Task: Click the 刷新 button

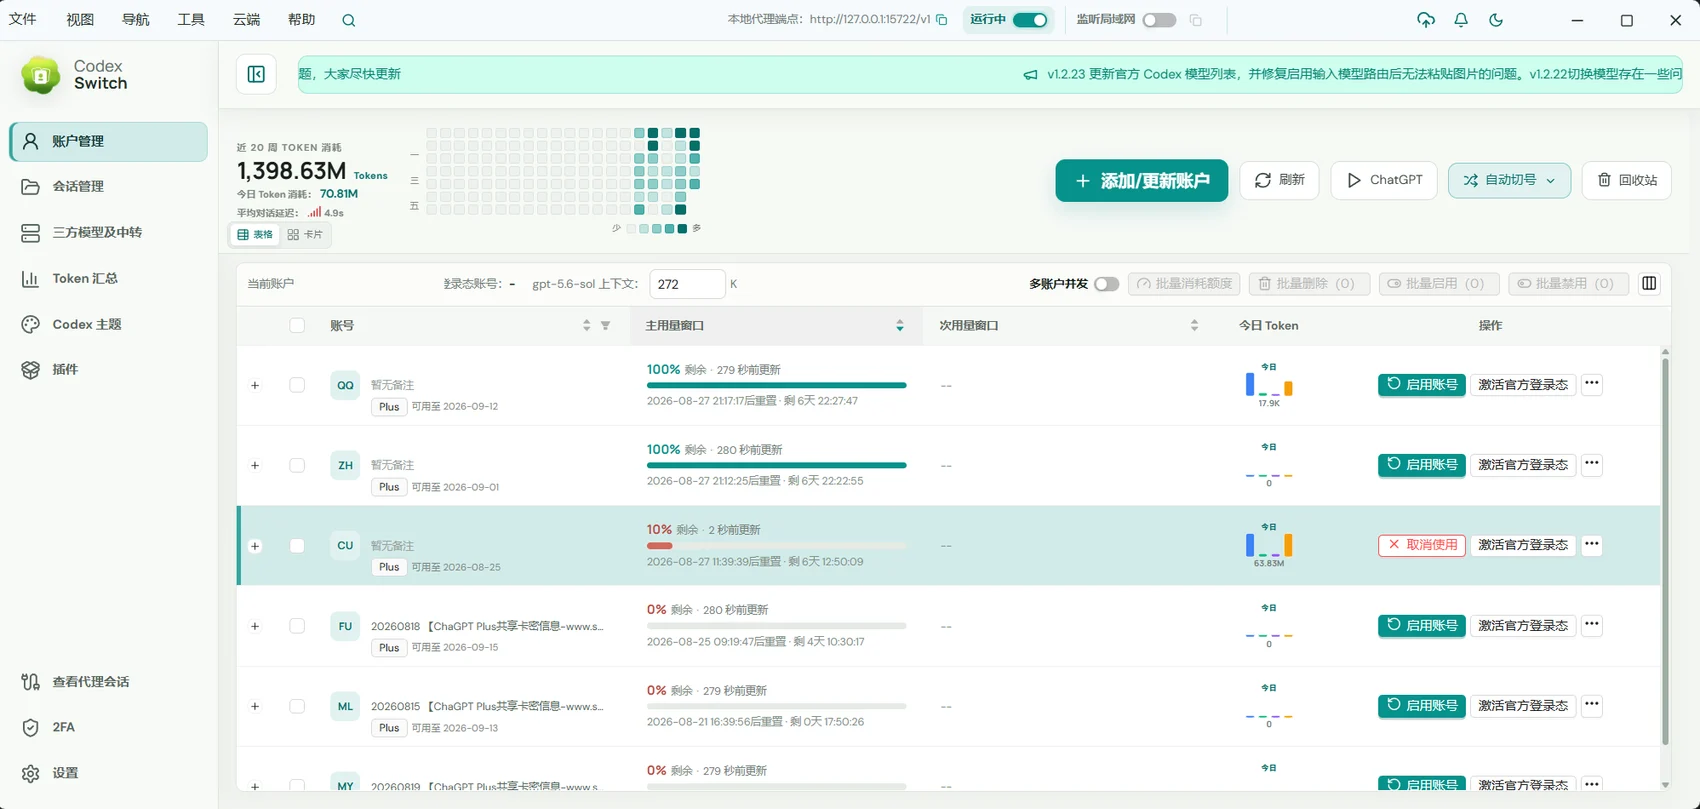Action: pos(1279,180)
